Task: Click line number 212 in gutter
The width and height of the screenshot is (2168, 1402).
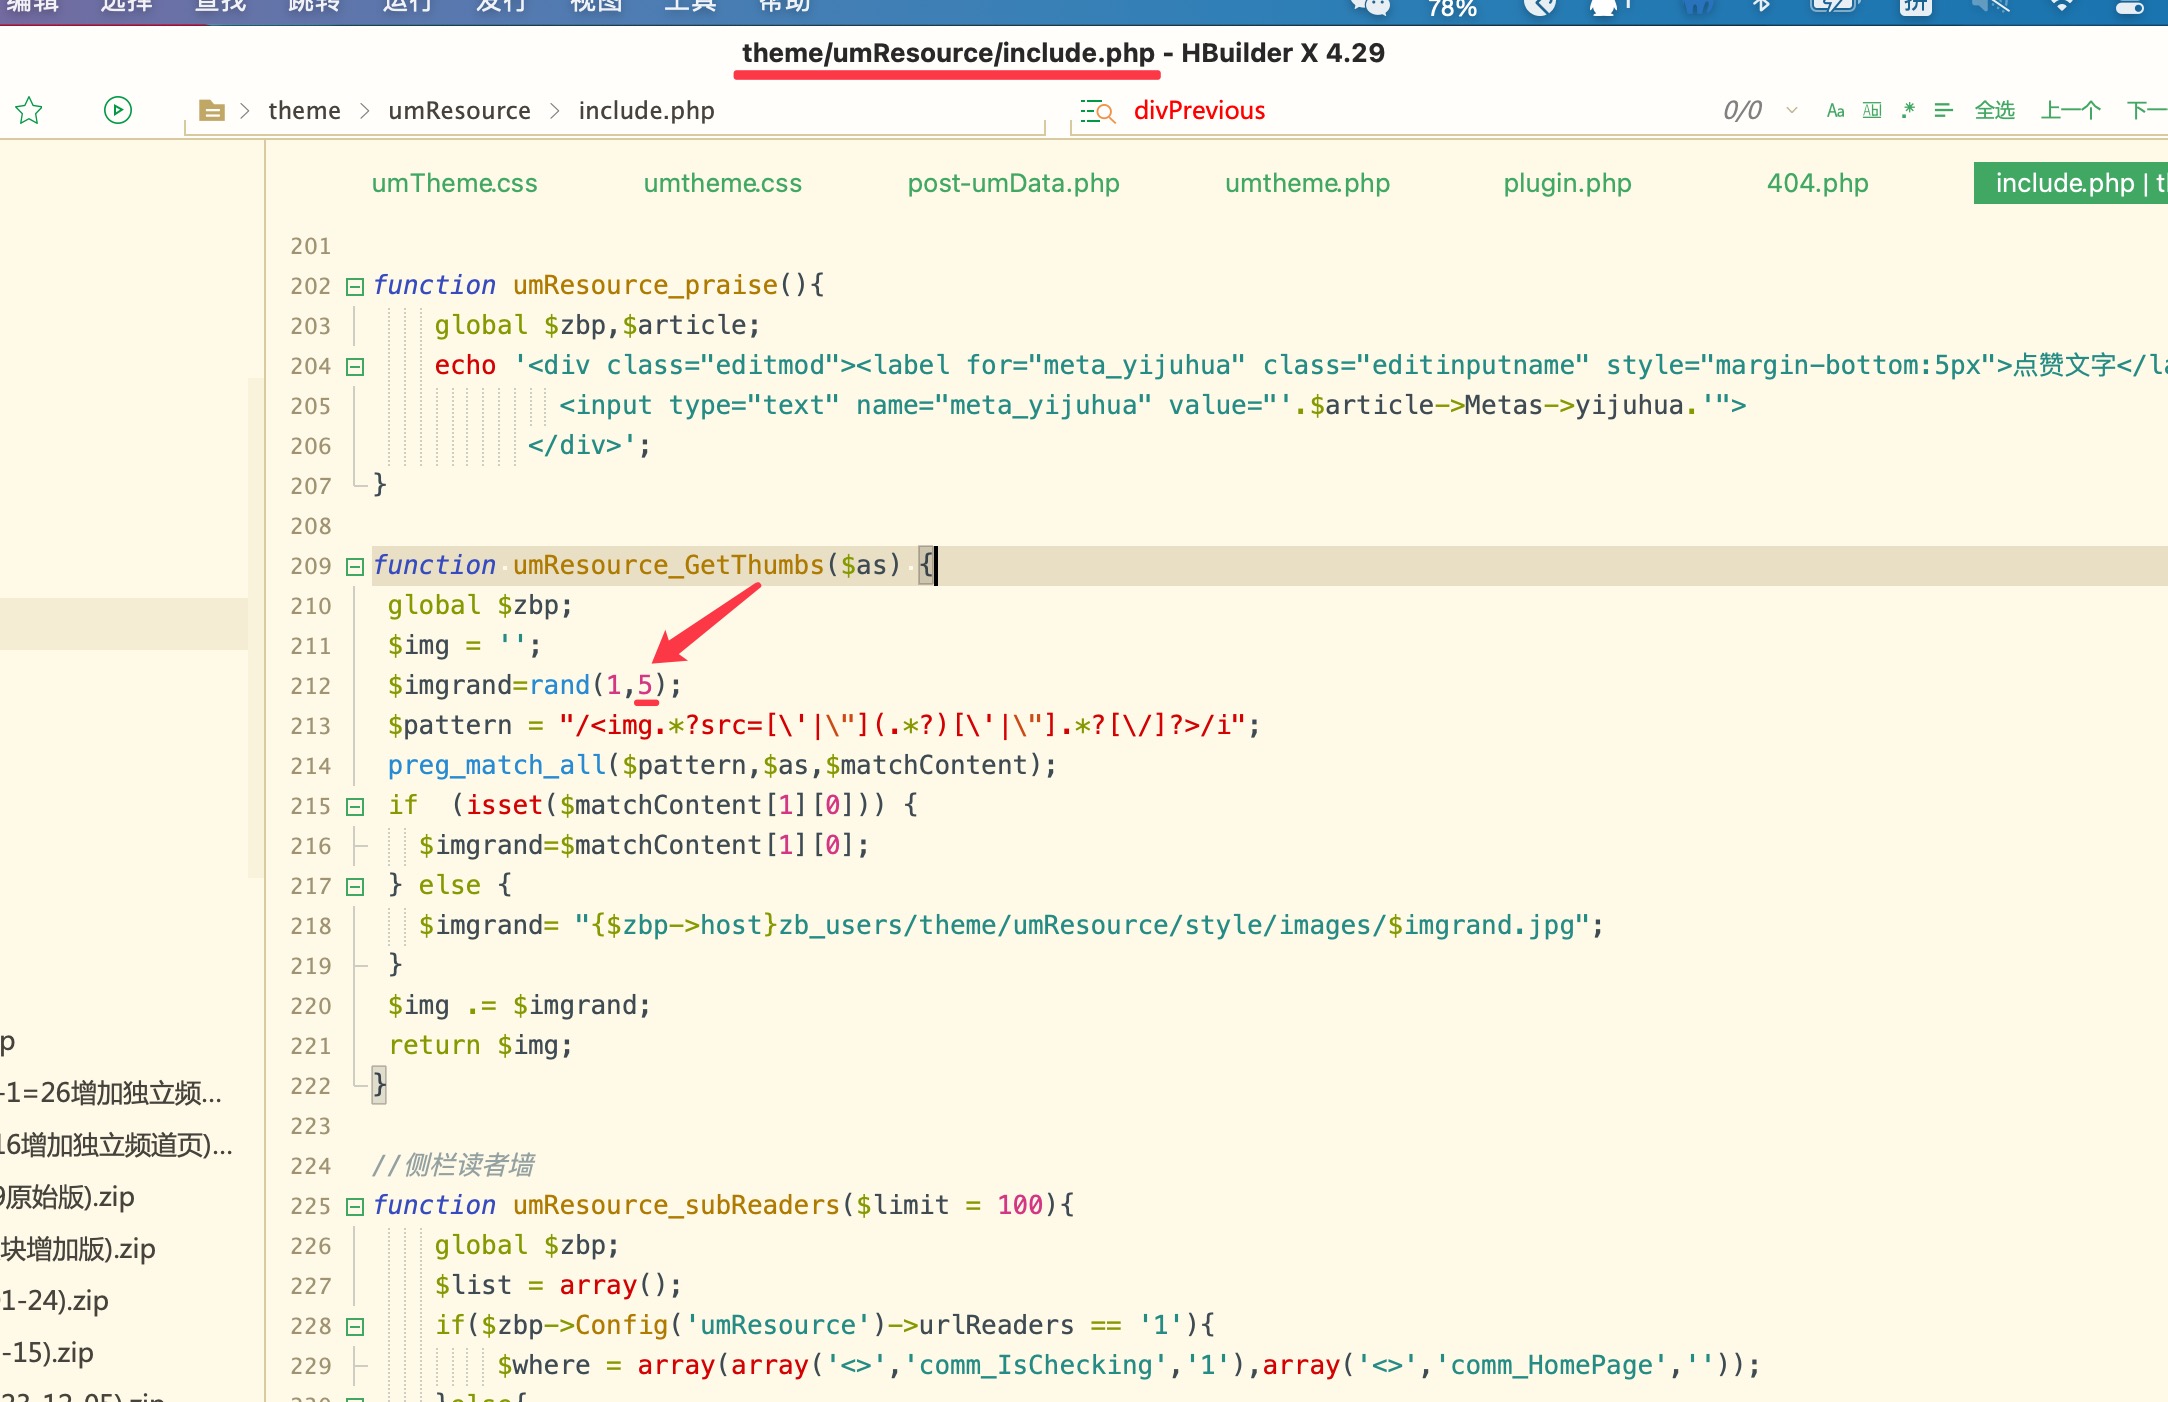Action: [310, 686]
